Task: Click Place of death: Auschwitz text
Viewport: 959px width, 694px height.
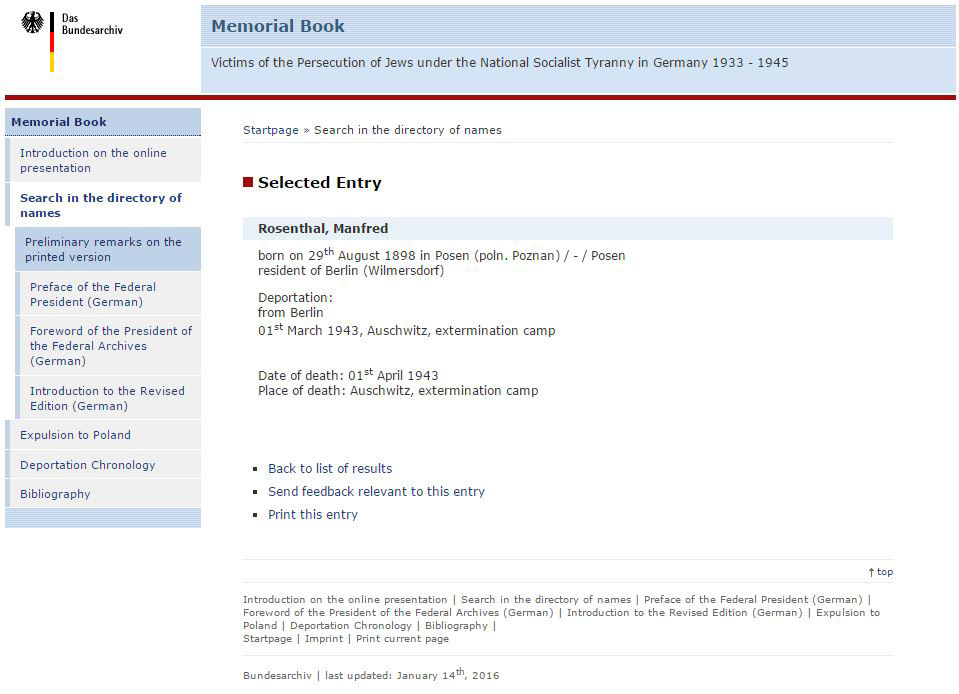Action: coord(398,391)
